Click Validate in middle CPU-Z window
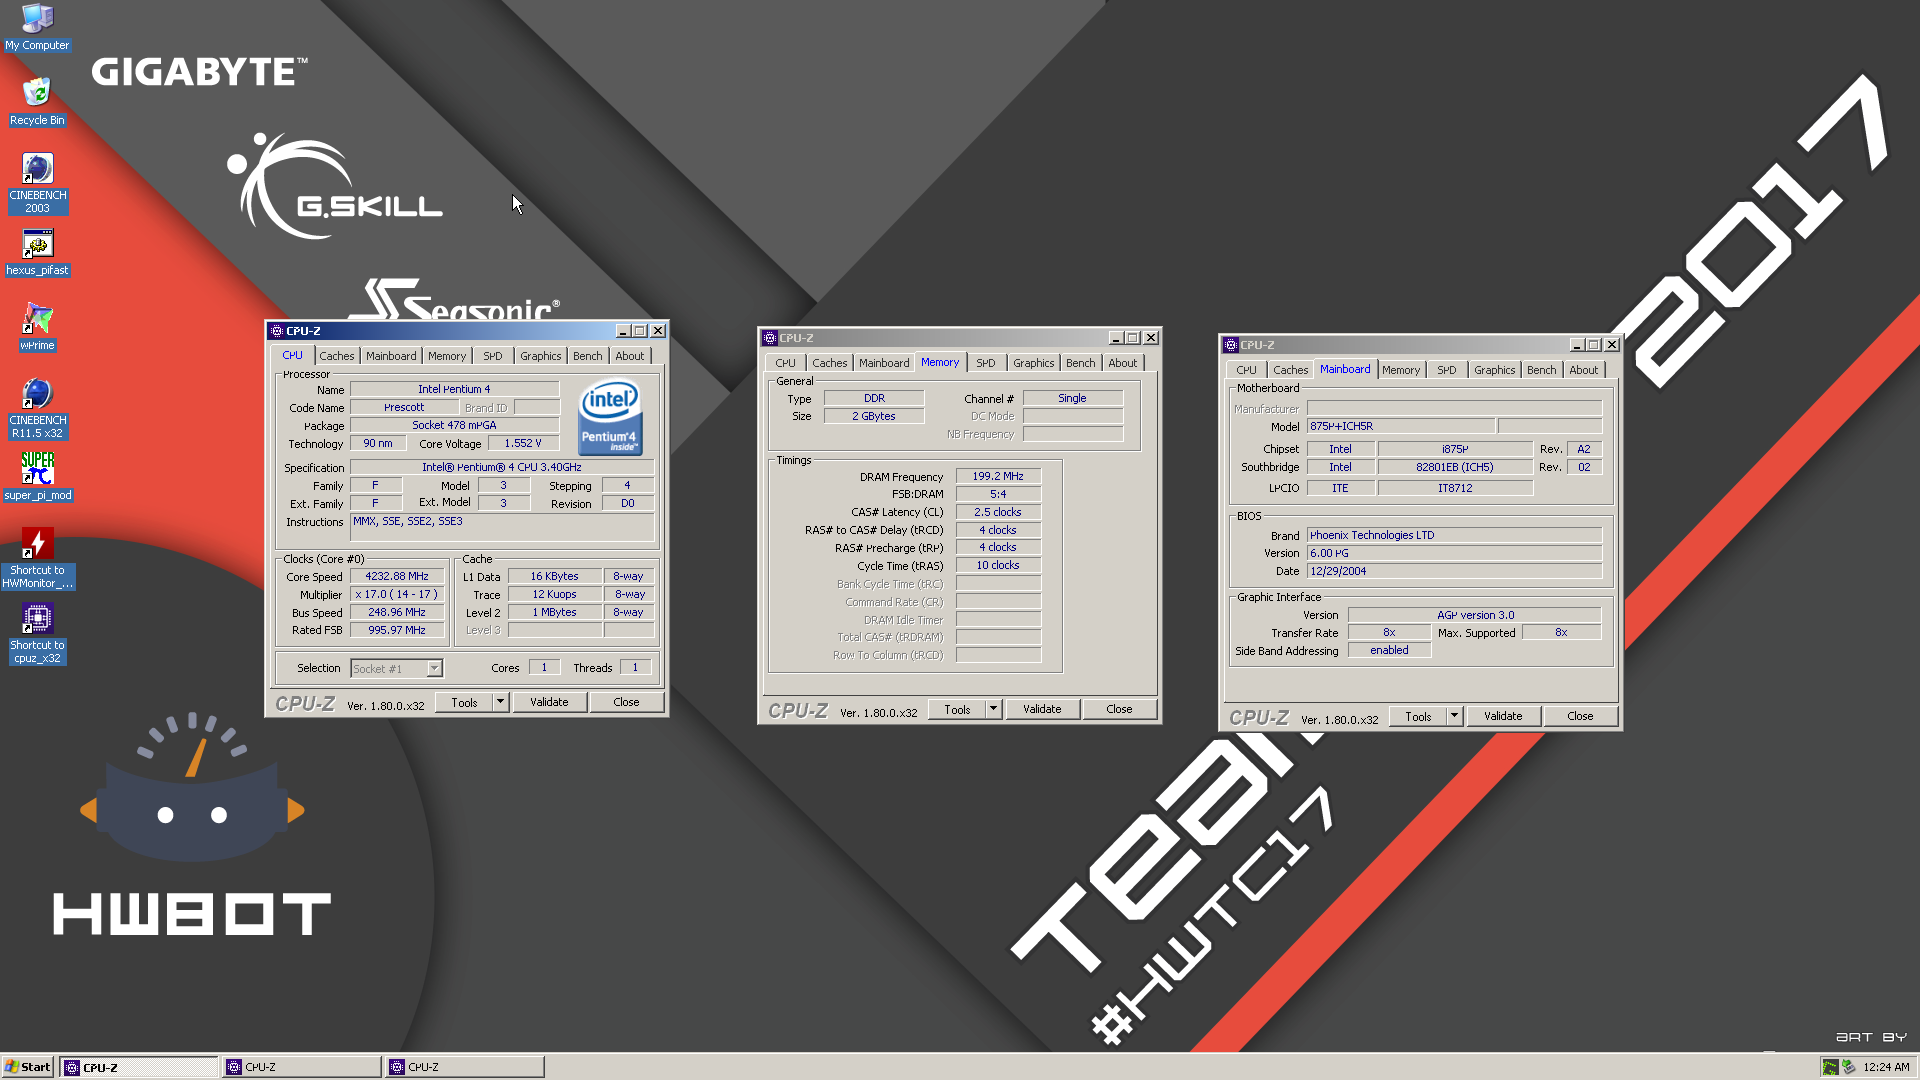 [1042, 709]
